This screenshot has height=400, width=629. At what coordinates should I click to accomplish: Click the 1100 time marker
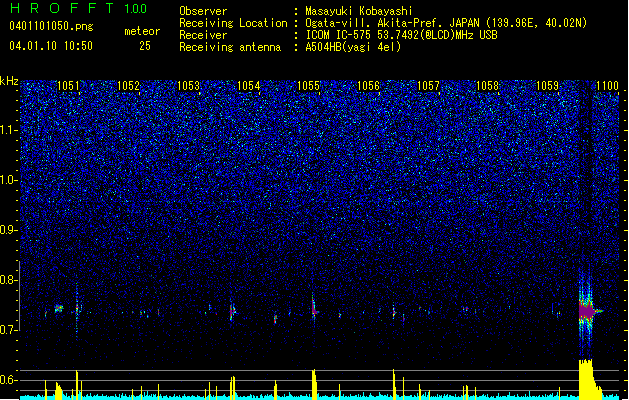point(607,86)
